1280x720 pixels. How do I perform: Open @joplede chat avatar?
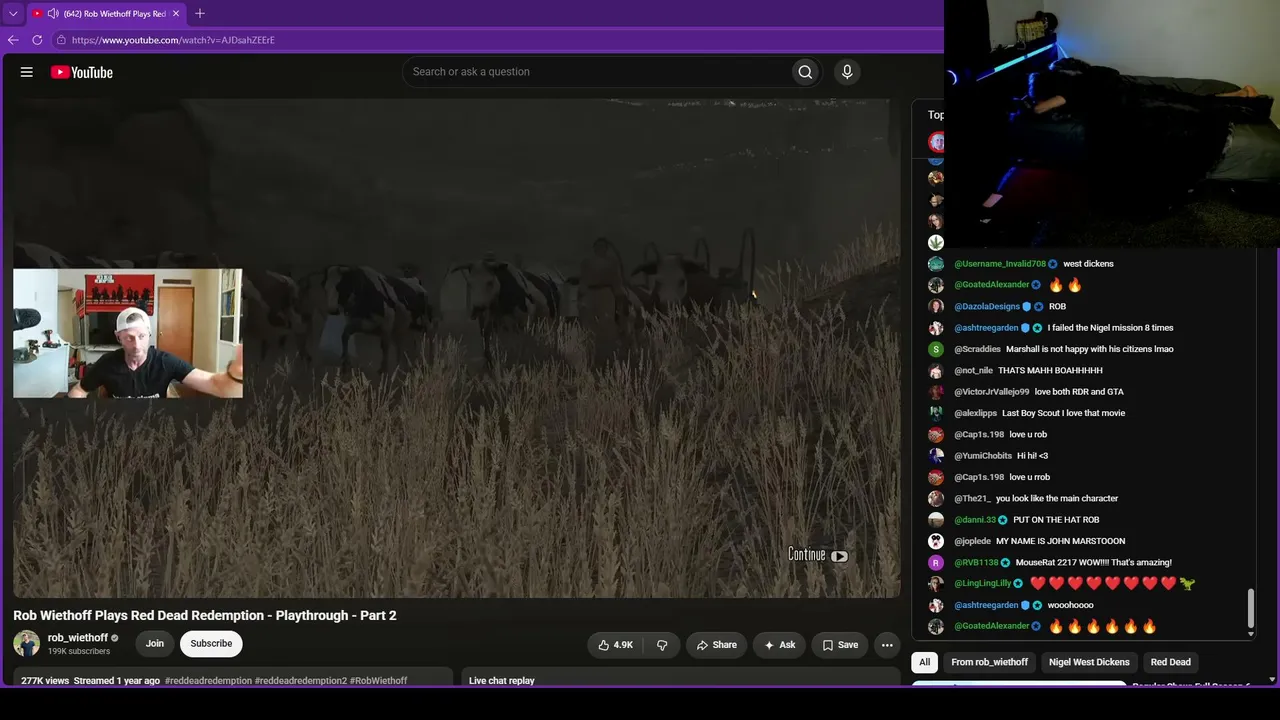pyautogui.click(x=936, y=541)
